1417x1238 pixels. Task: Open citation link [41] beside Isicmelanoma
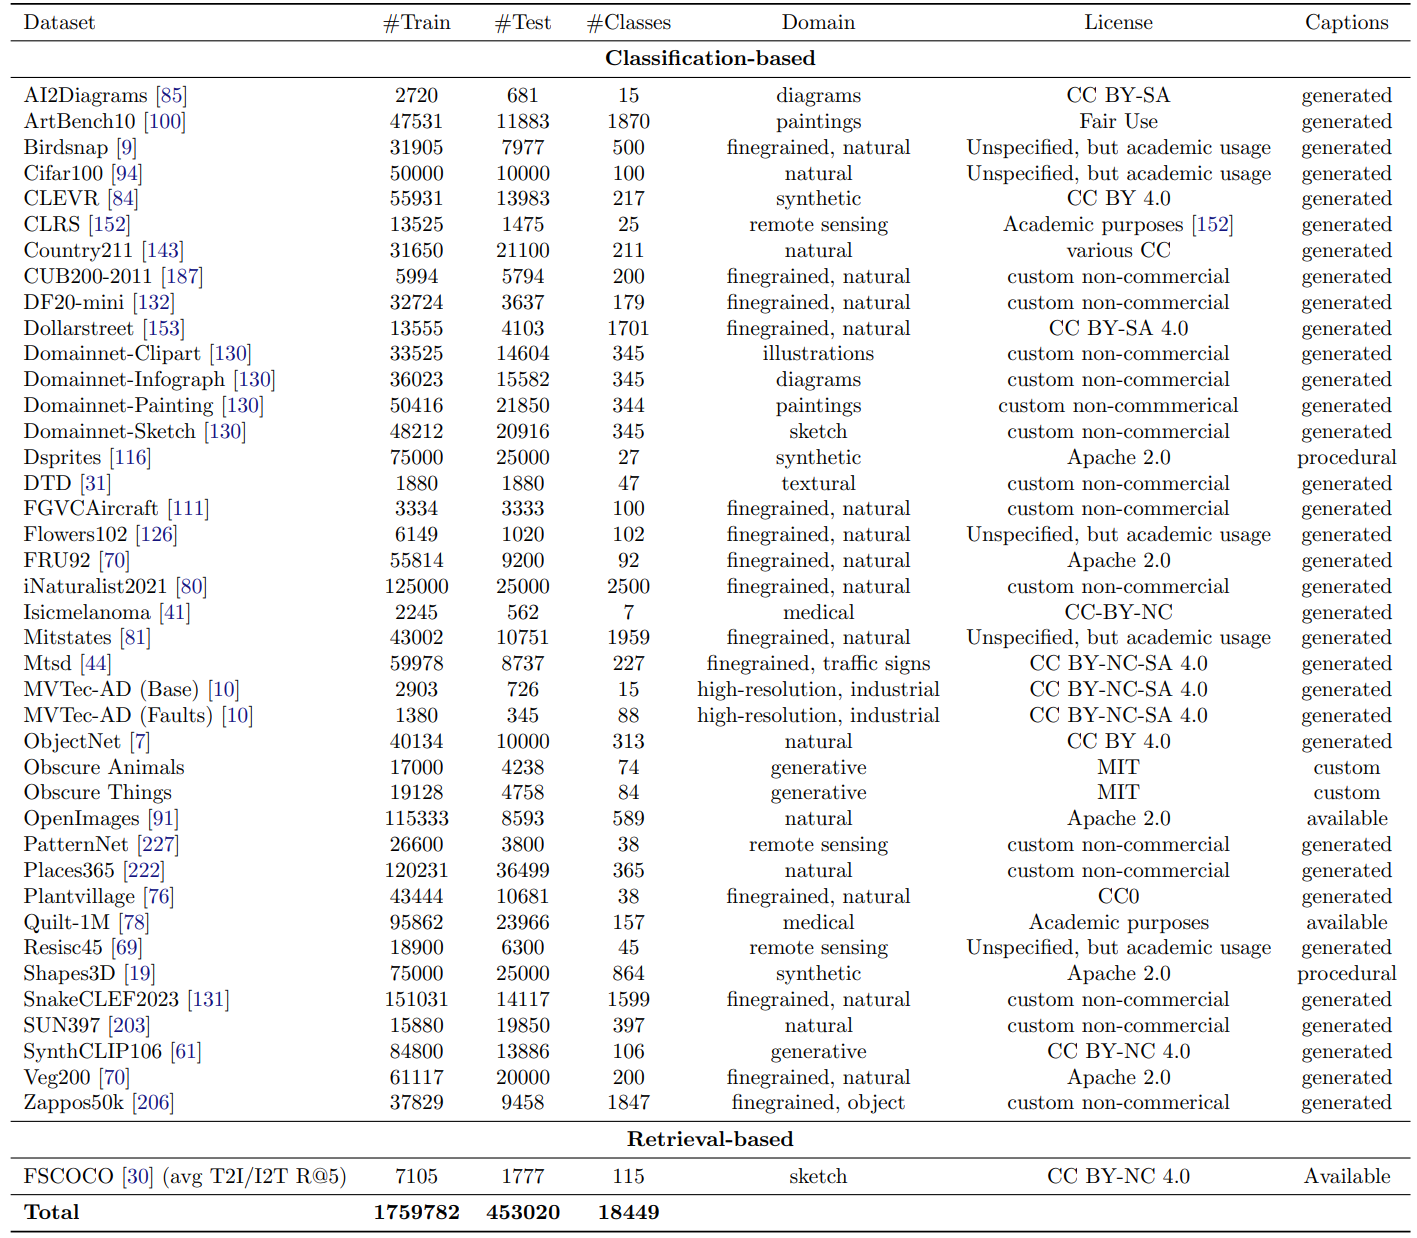(x=174, y=612)
